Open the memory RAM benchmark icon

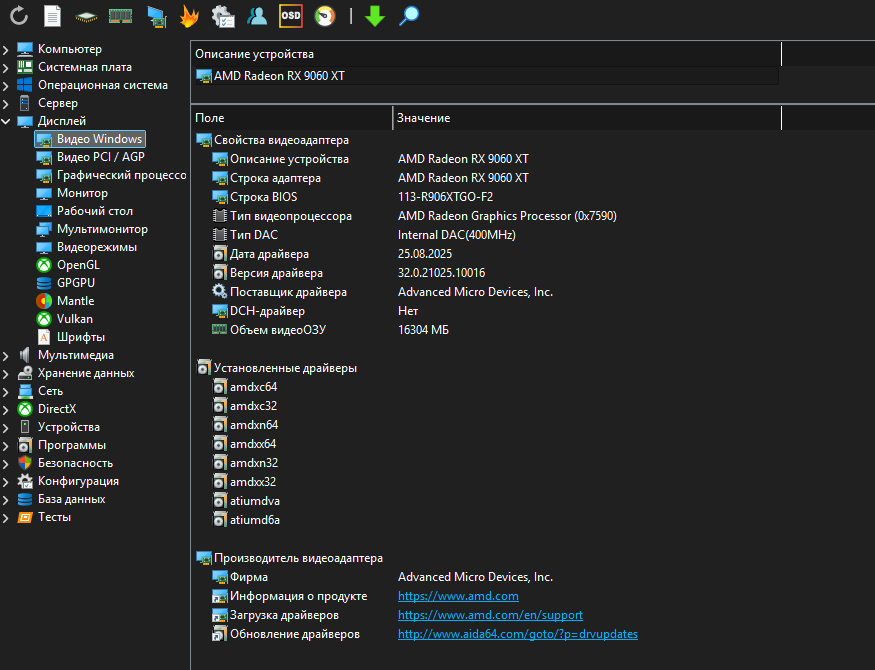(121, 16)
